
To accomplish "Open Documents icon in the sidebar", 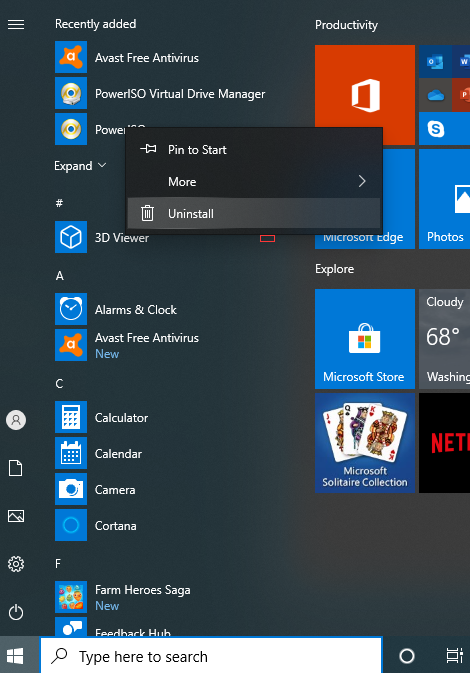I will coord(16,468).
